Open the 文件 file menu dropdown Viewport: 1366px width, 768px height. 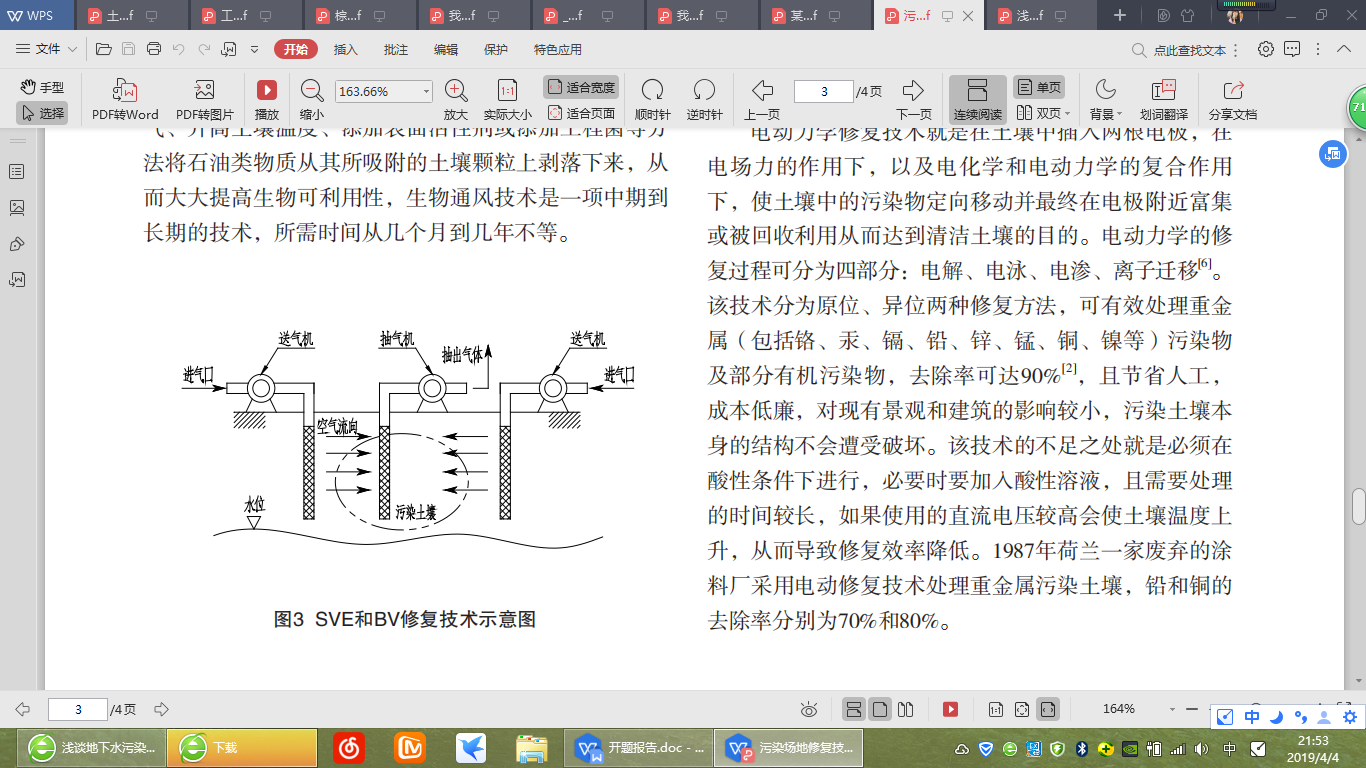click(47, 49)
